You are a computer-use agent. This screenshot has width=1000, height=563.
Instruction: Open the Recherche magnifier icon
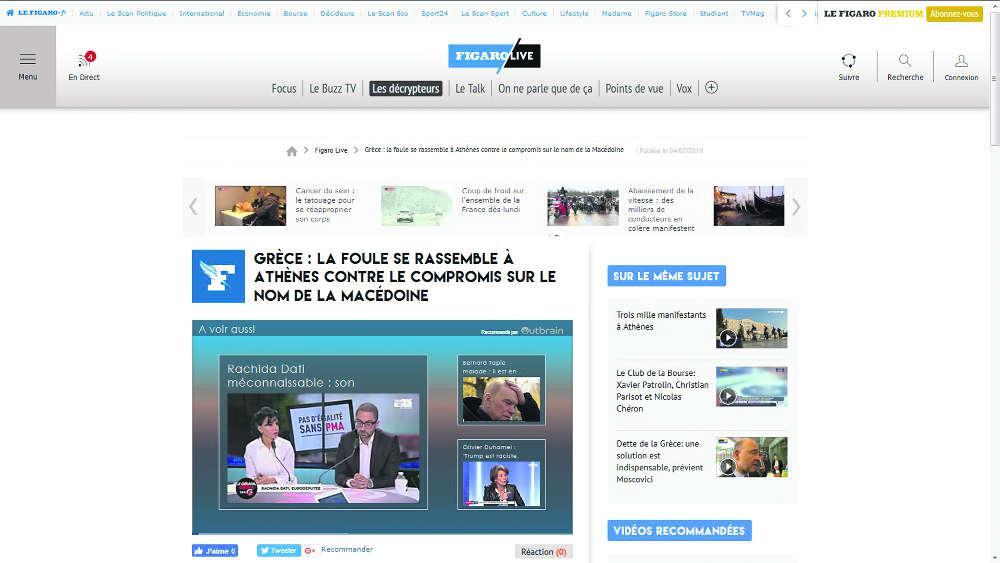click(904, 61)
